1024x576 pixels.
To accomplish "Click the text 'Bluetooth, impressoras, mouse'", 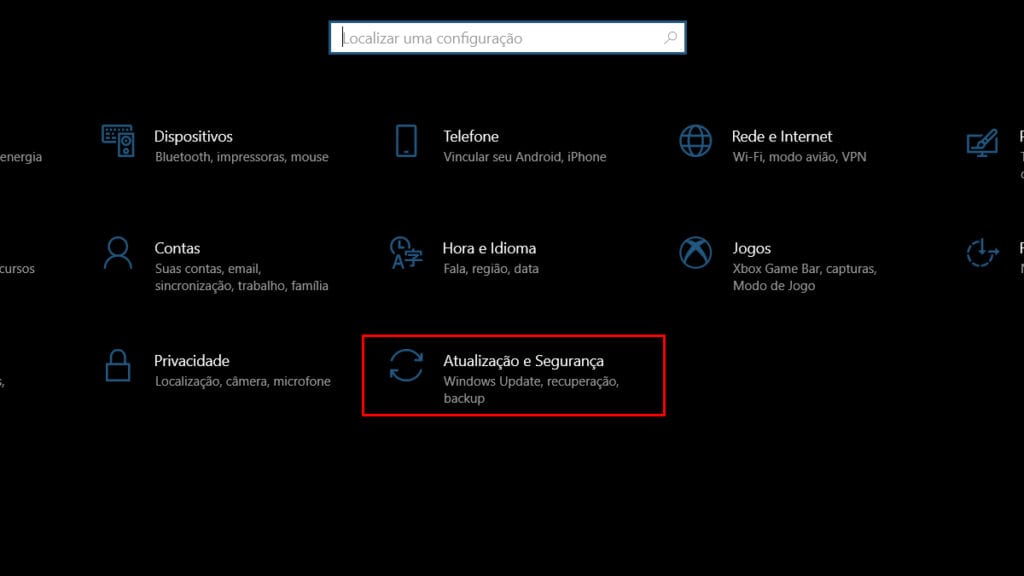I will (242, 157).
